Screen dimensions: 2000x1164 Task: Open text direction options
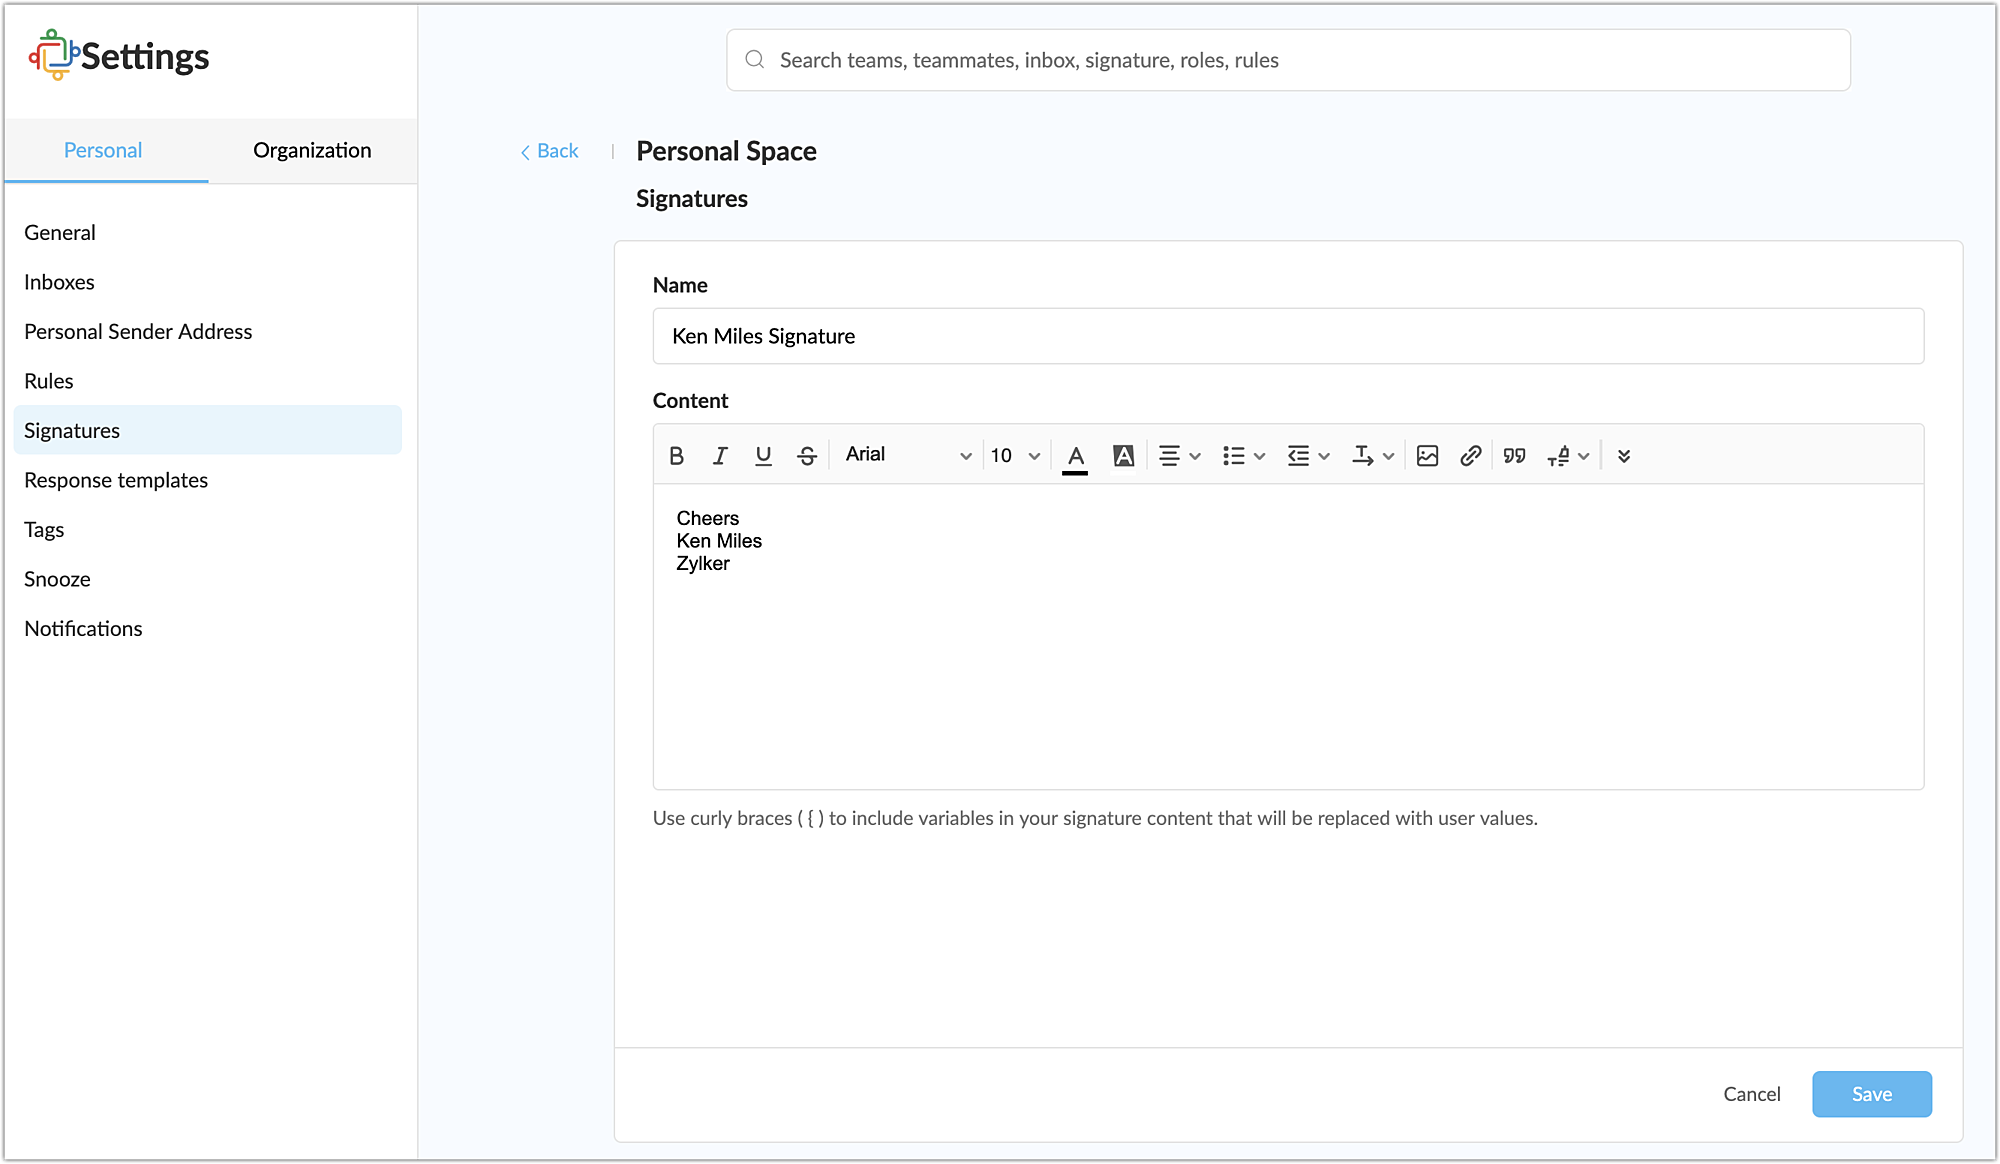pos(1372,456)
